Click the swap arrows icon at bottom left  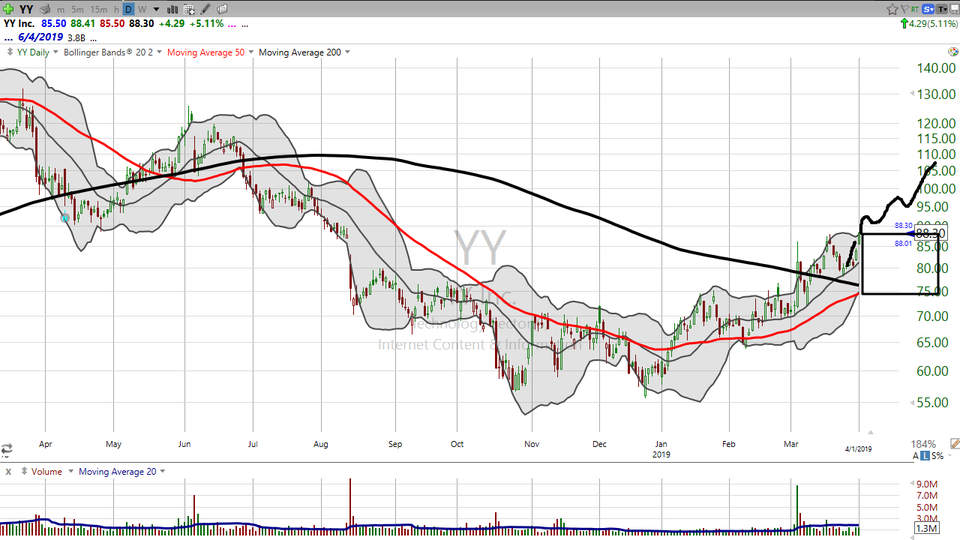point(7,449)
